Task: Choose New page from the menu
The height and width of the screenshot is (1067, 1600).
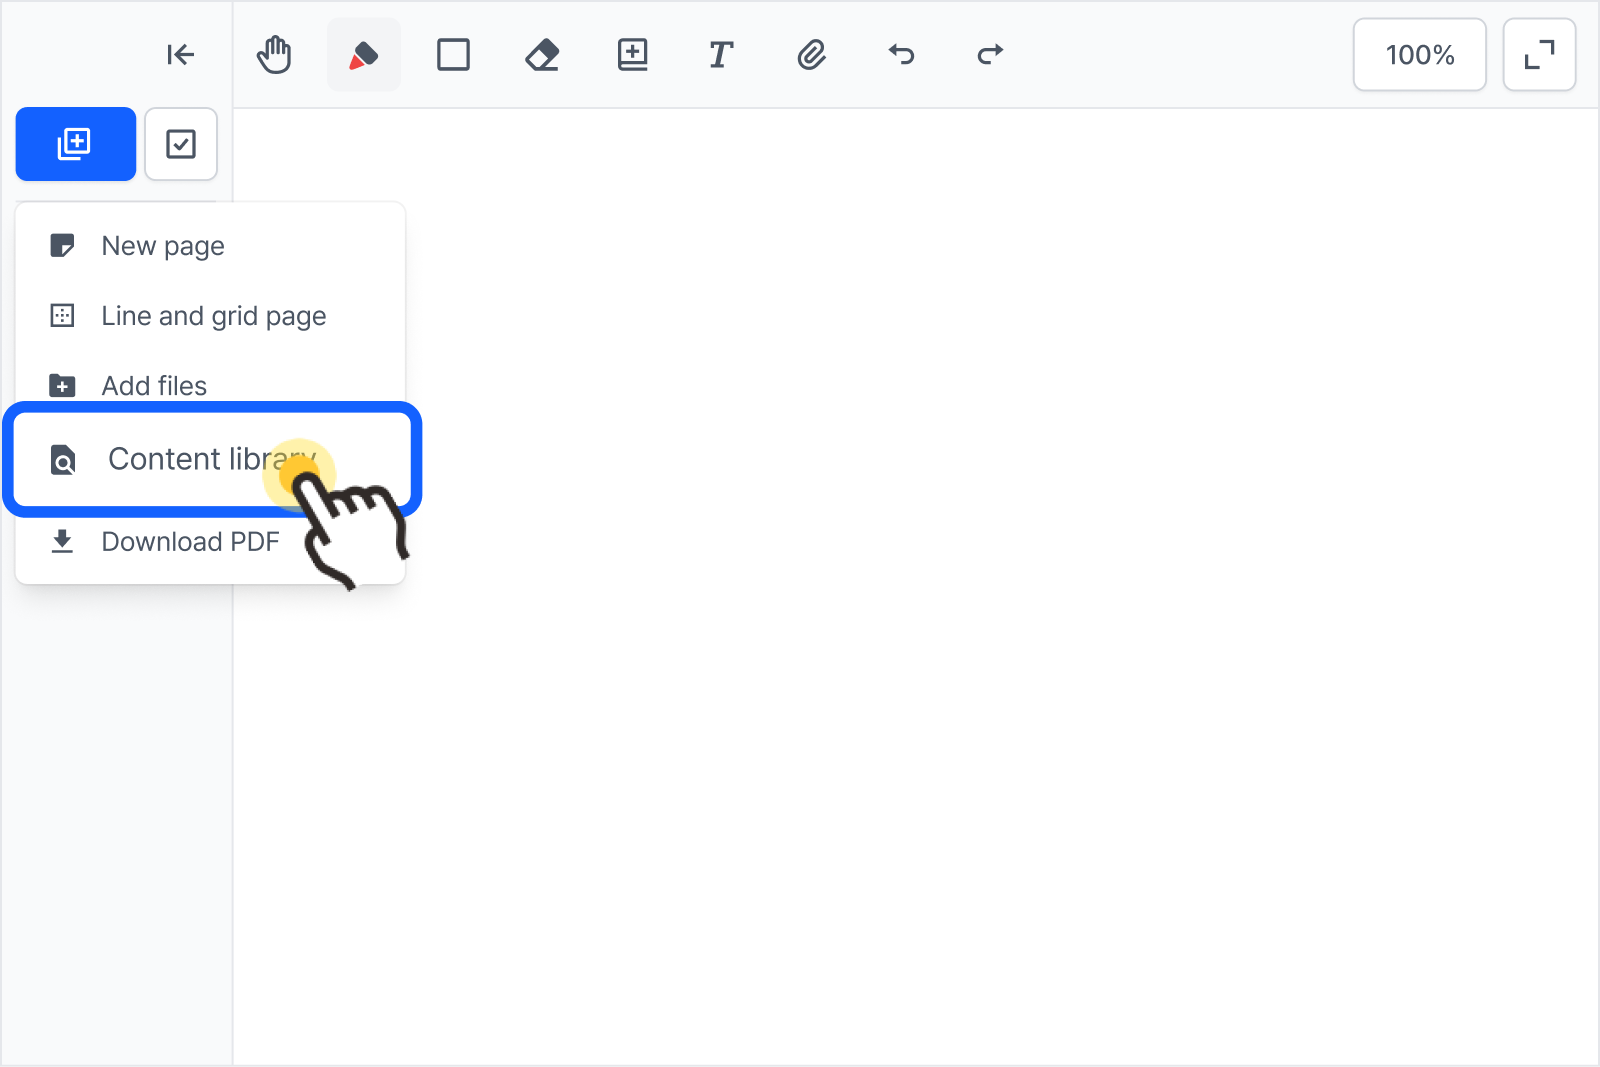Action: pyautogui.click(x=210, y=246)
